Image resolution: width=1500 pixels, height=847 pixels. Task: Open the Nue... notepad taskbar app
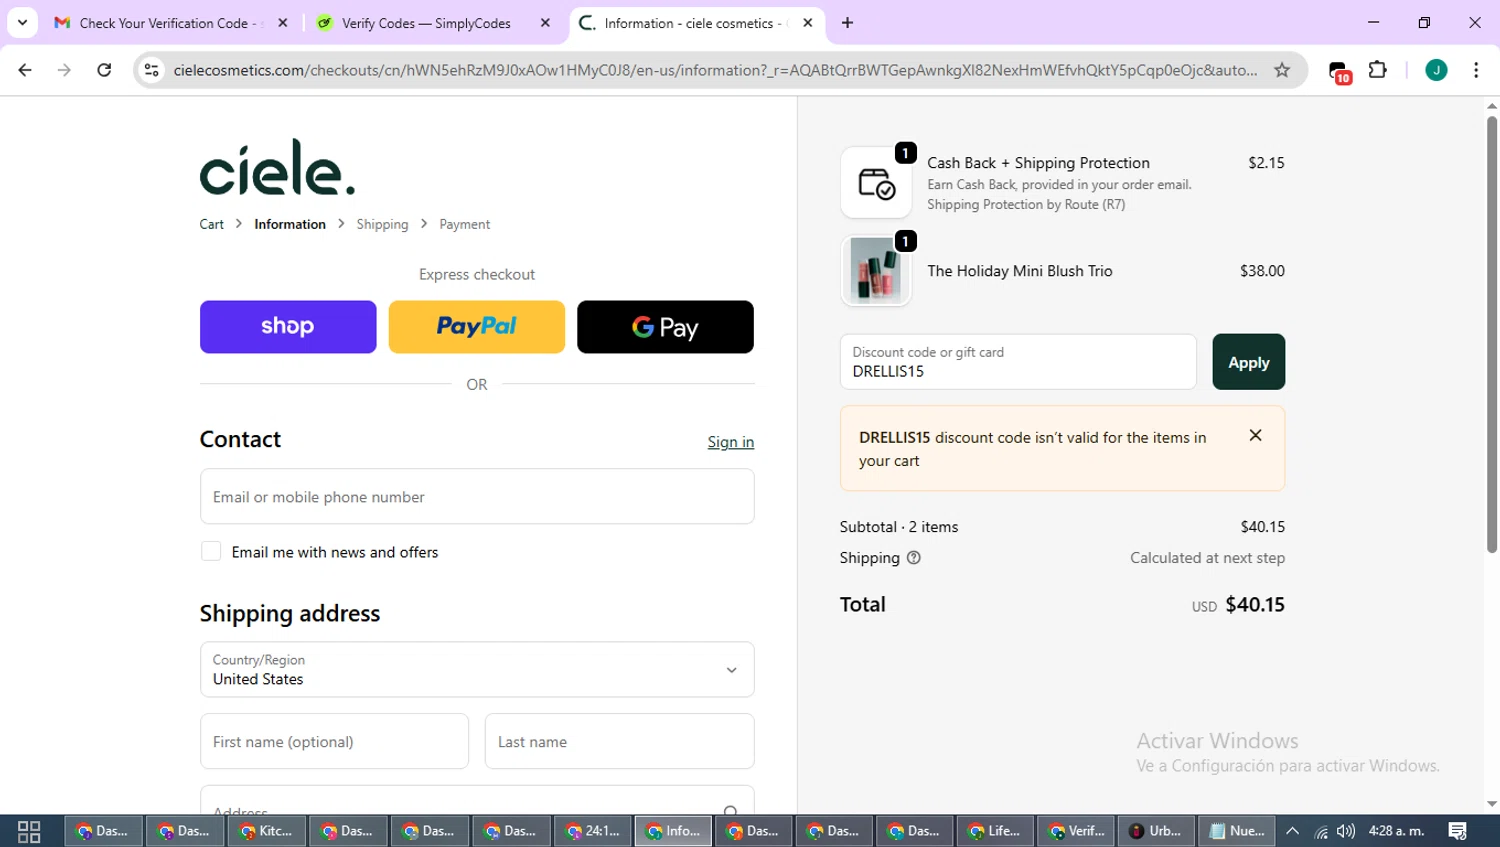pyautogui.click(x=1238, y=831)
